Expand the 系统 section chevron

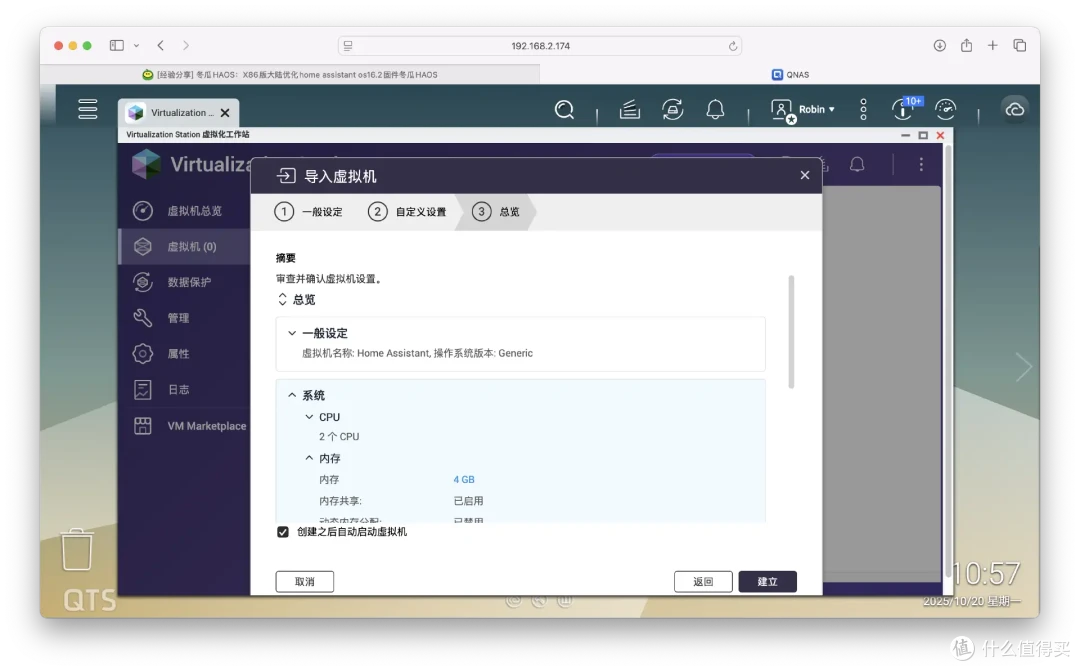pos(292,395)
